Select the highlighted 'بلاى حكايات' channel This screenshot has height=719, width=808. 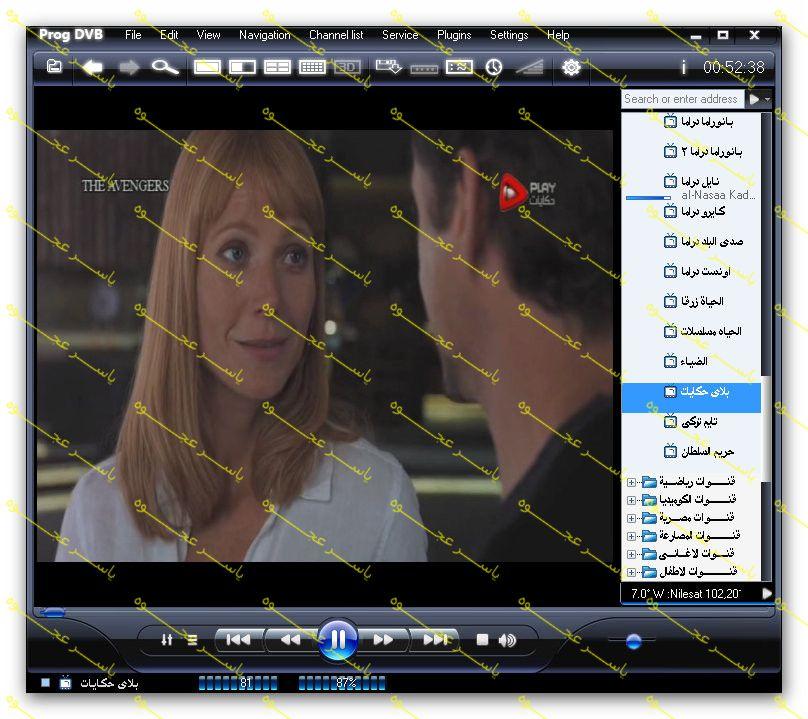pos(691,397)
